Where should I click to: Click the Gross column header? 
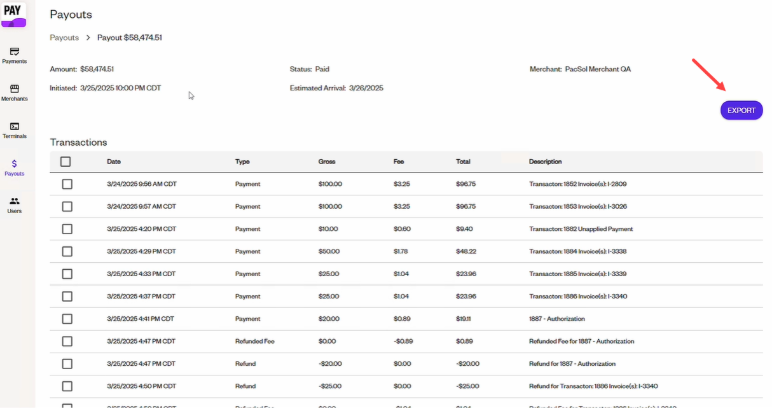[x=327, y=161]
